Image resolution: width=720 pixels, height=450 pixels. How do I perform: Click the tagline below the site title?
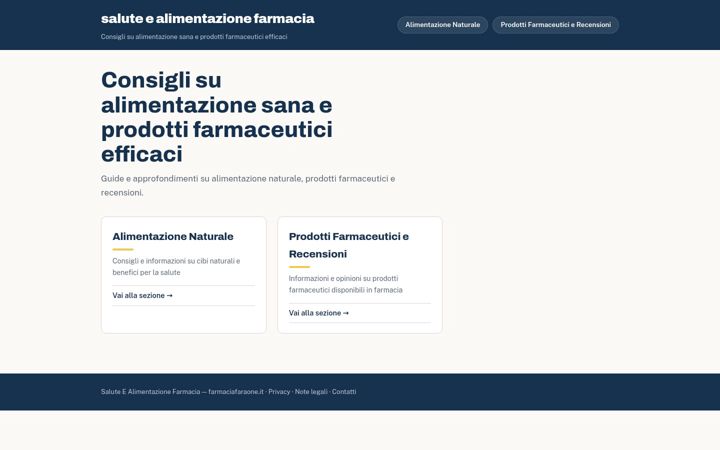[194, 37]
